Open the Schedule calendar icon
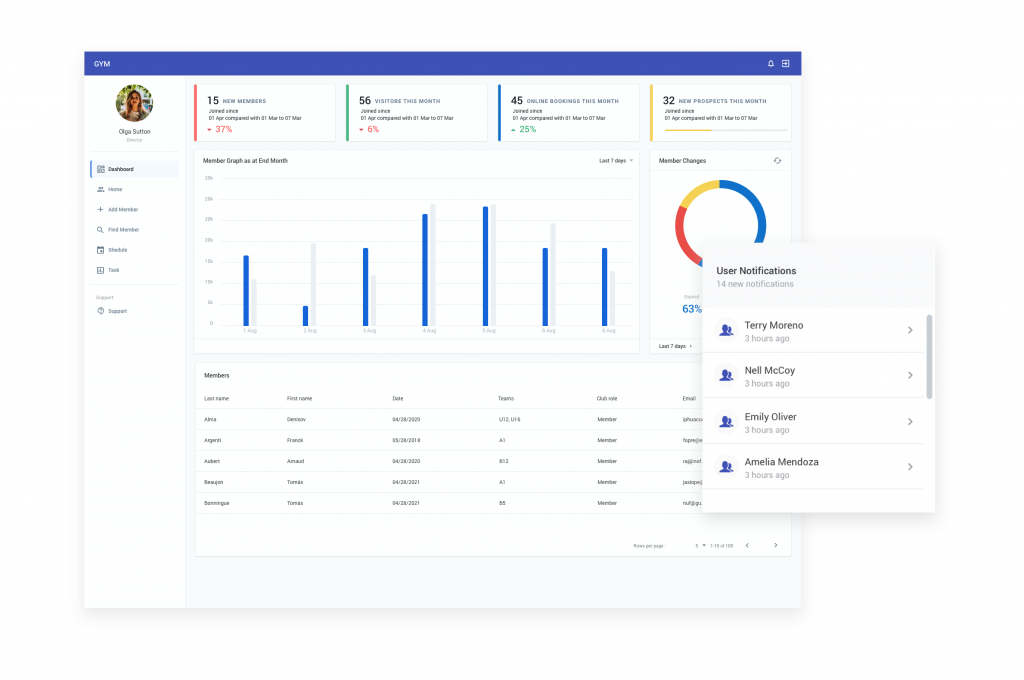Image resolution: width=1024 pixels, height=680 pixels. (100, 250)
